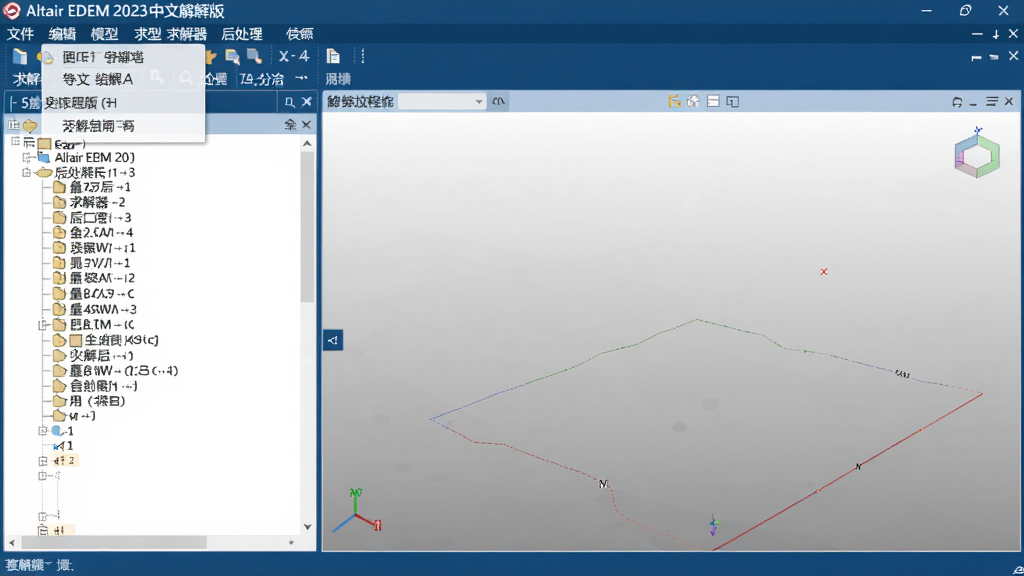Click the document page icon after X-4
This screenshot has width=1024, height=576.
[333, 56]
